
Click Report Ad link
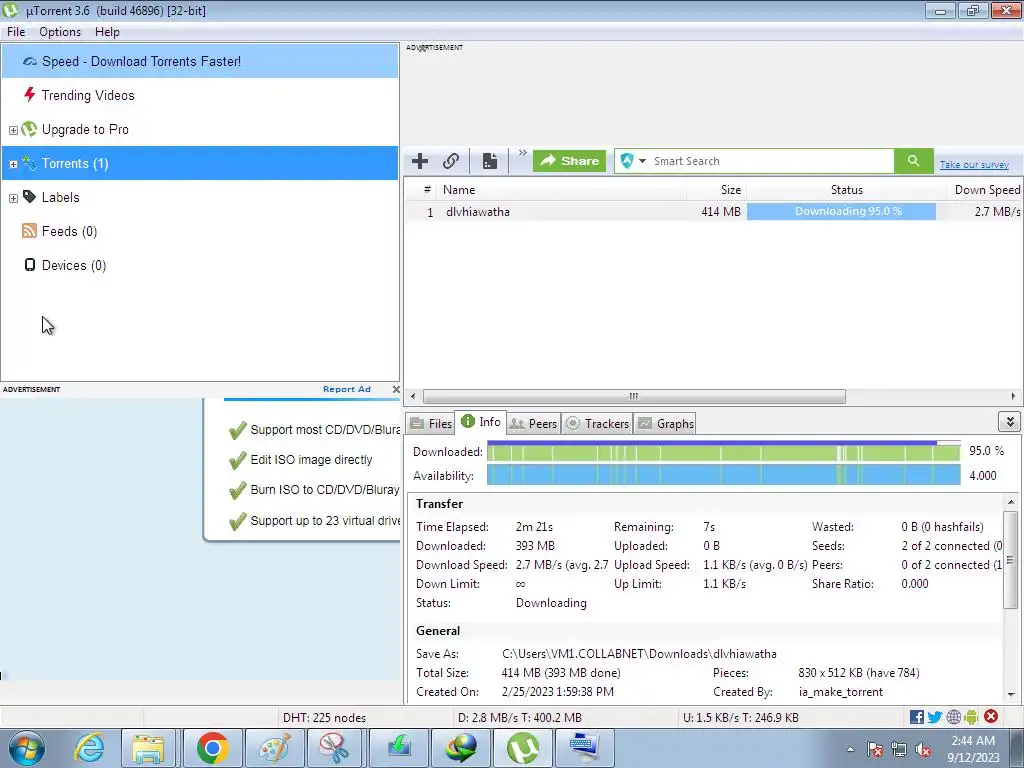click(x=347, y=389)
